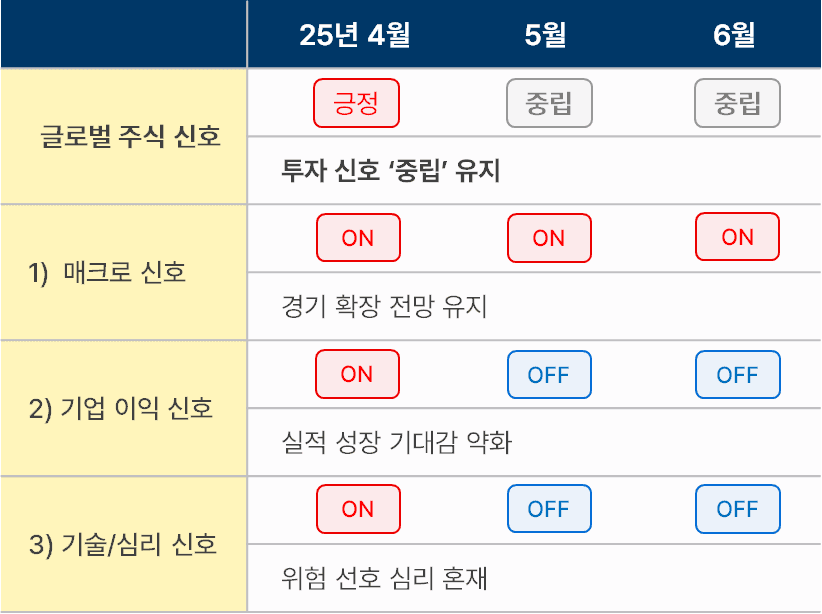Click the 1) 매크로 신호 row label
Image resolution: width=822 pixels, height=614 pixels.
click(108, 272)
